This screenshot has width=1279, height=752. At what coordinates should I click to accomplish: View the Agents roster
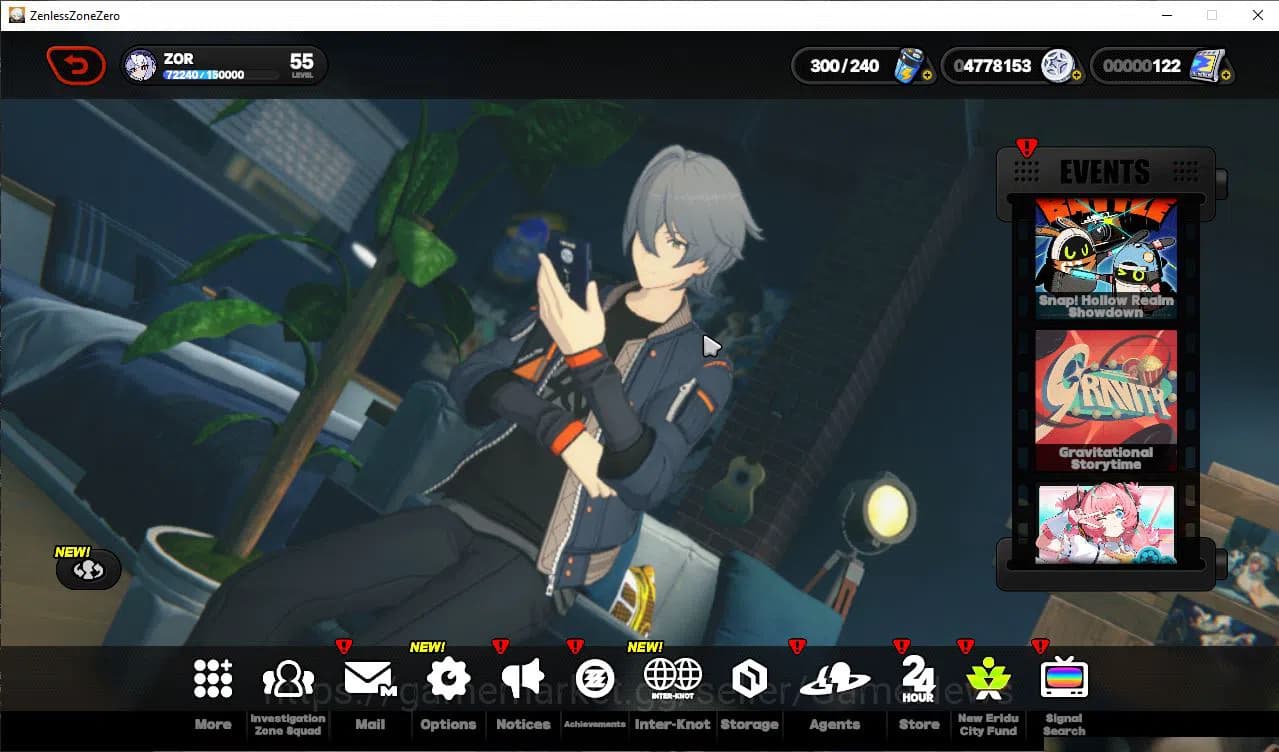point(833,676)
